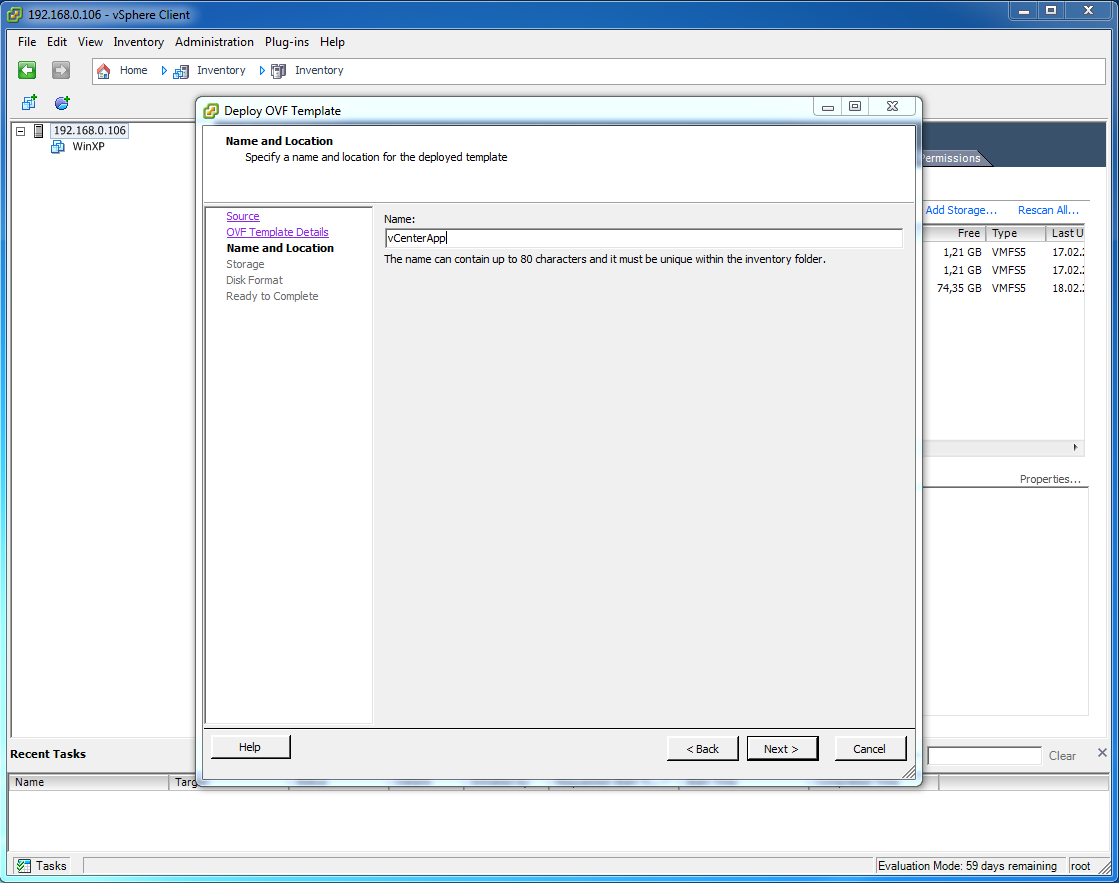Click the Tasks label in status bar

pyautogui.click(x=51, y=866)
